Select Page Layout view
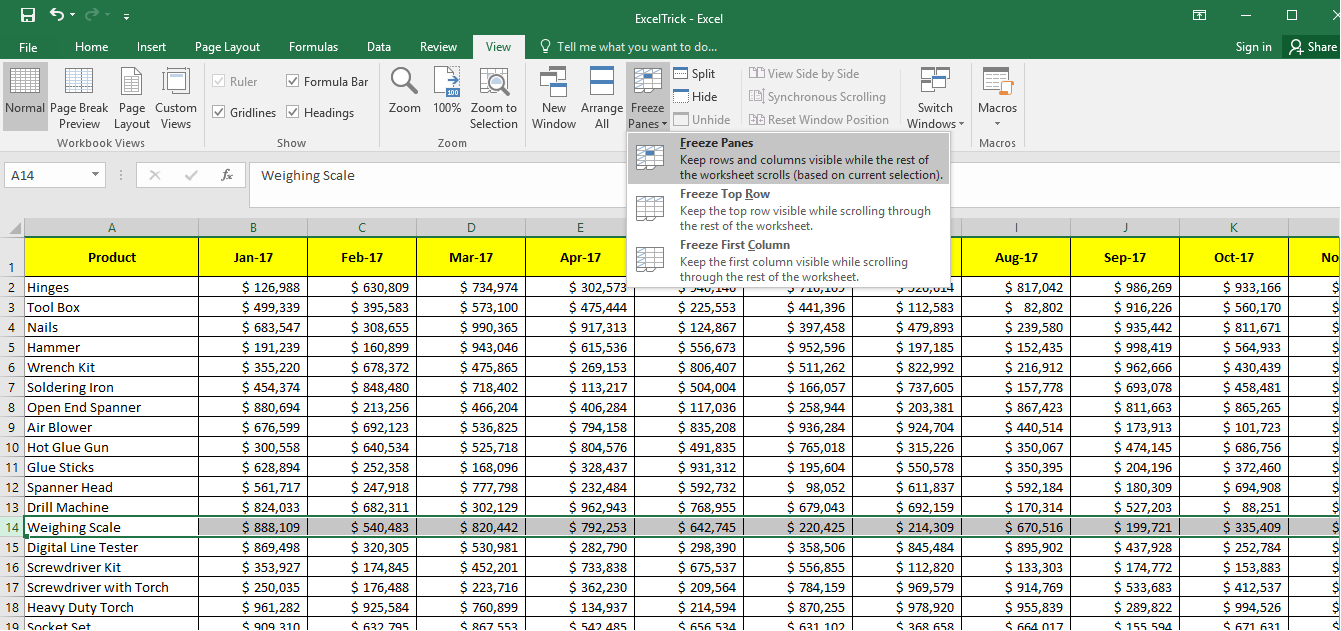 tap(131, 96)
